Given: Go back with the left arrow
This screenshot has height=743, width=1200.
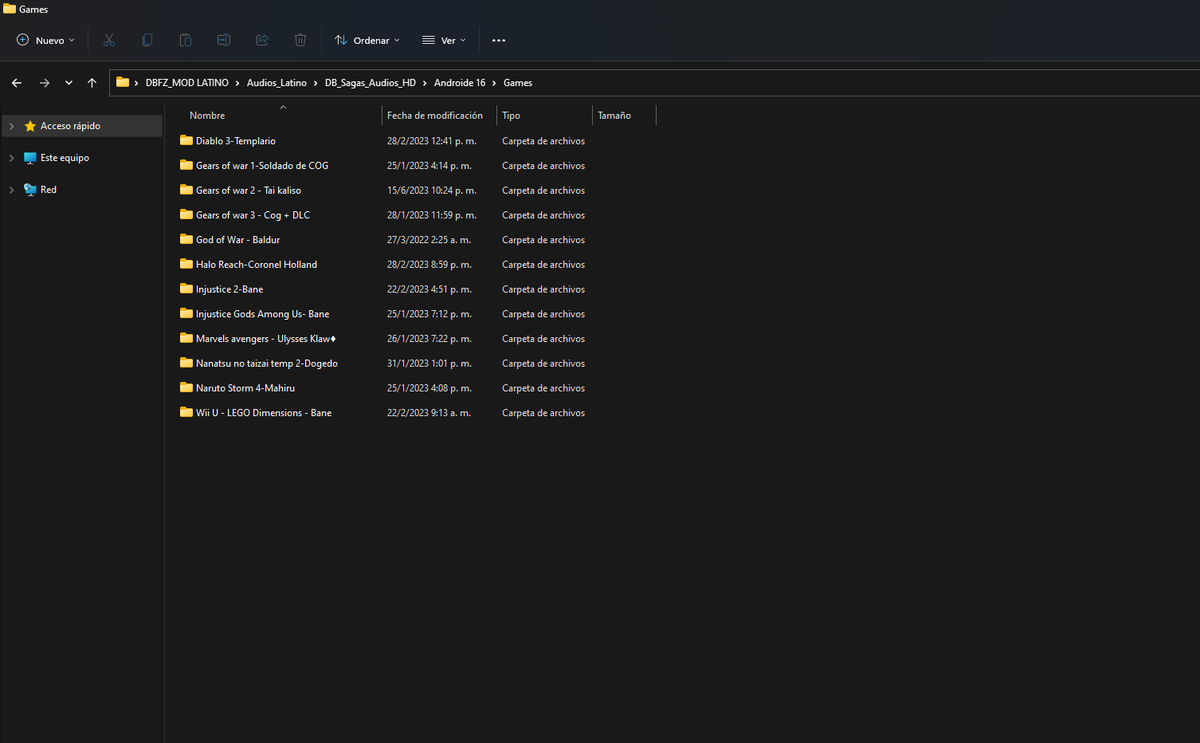Looking at the screenshot, I should (x=17, y=83).
